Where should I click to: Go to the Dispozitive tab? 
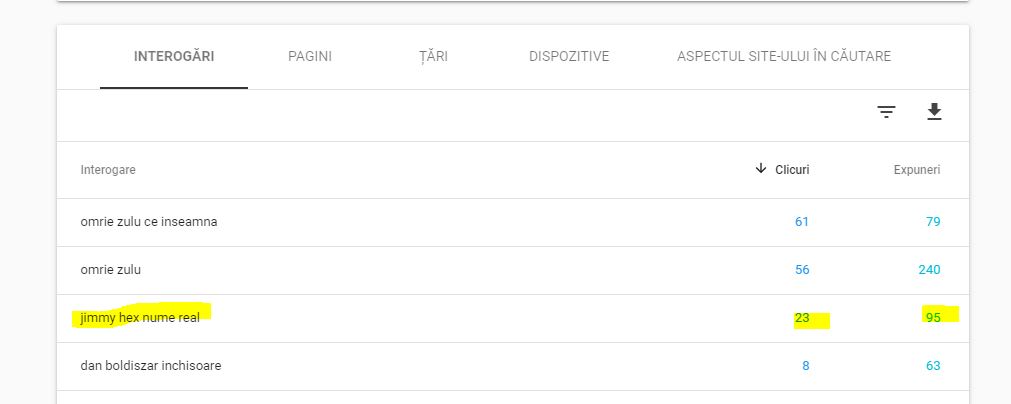[569, 57]
